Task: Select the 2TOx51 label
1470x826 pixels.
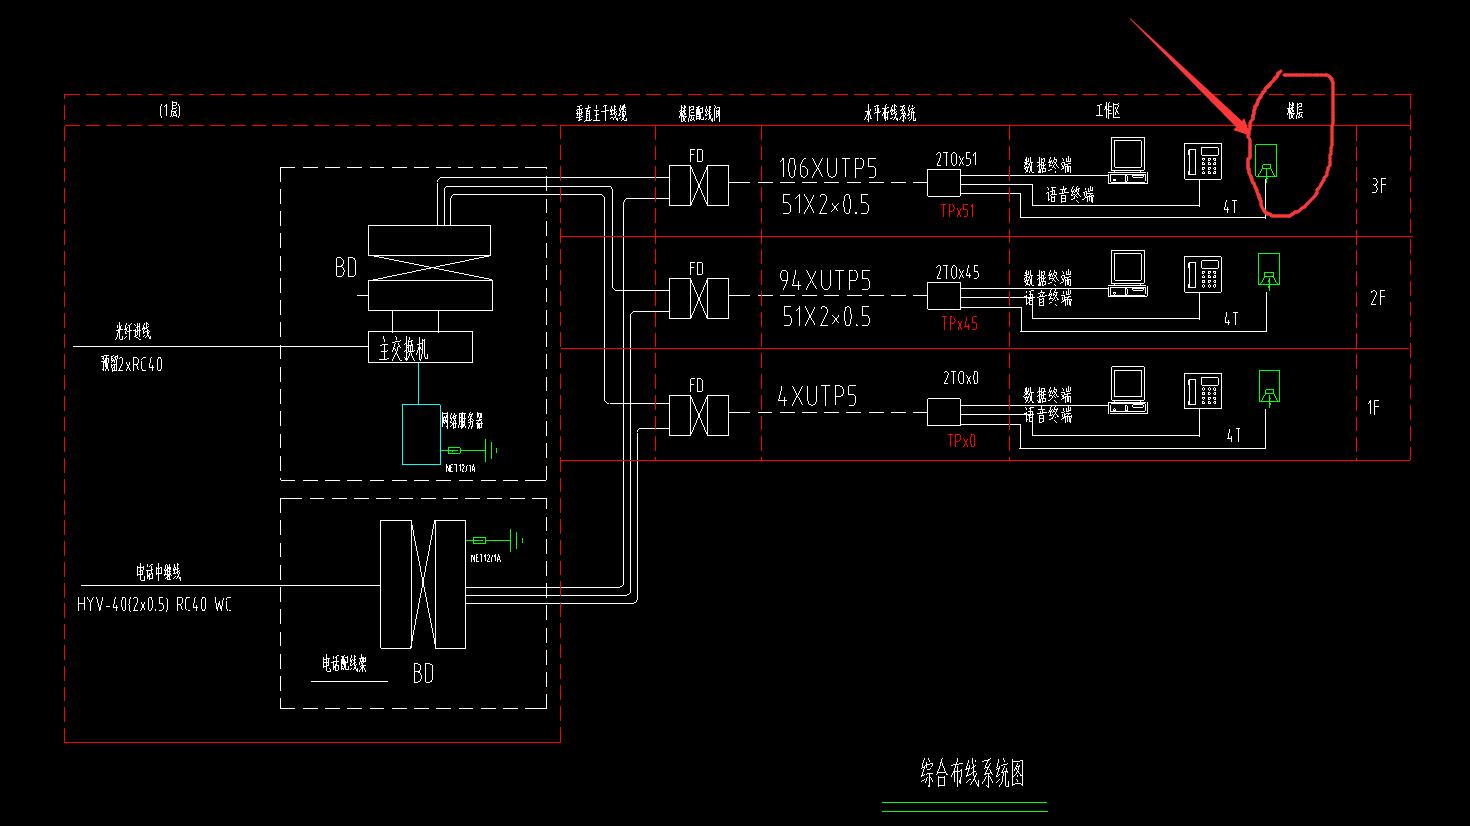Action: click(957, 159)
